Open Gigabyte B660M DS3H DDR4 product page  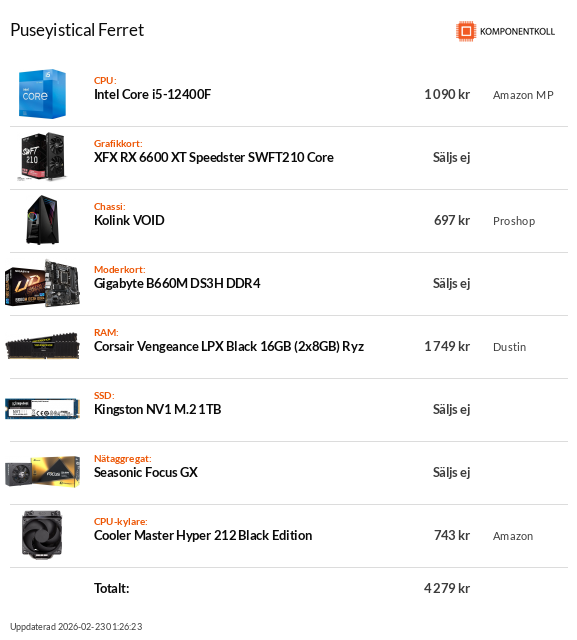tap(177, 283)
